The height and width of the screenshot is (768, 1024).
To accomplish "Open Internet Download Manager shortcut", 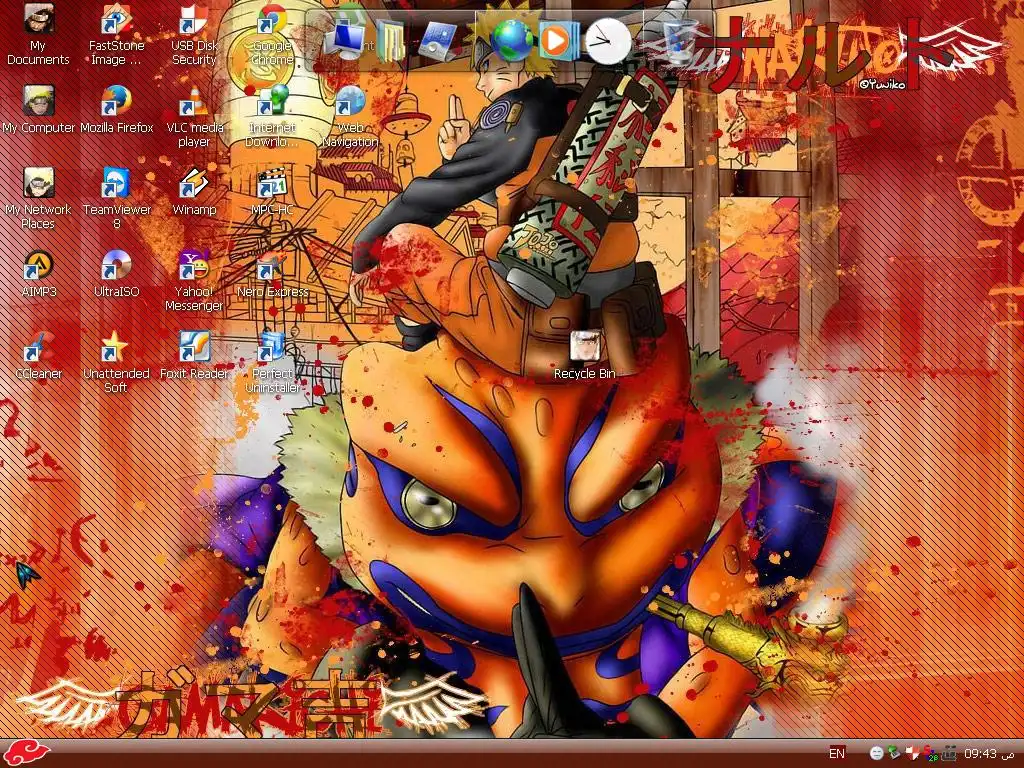I will click(272, 116).
